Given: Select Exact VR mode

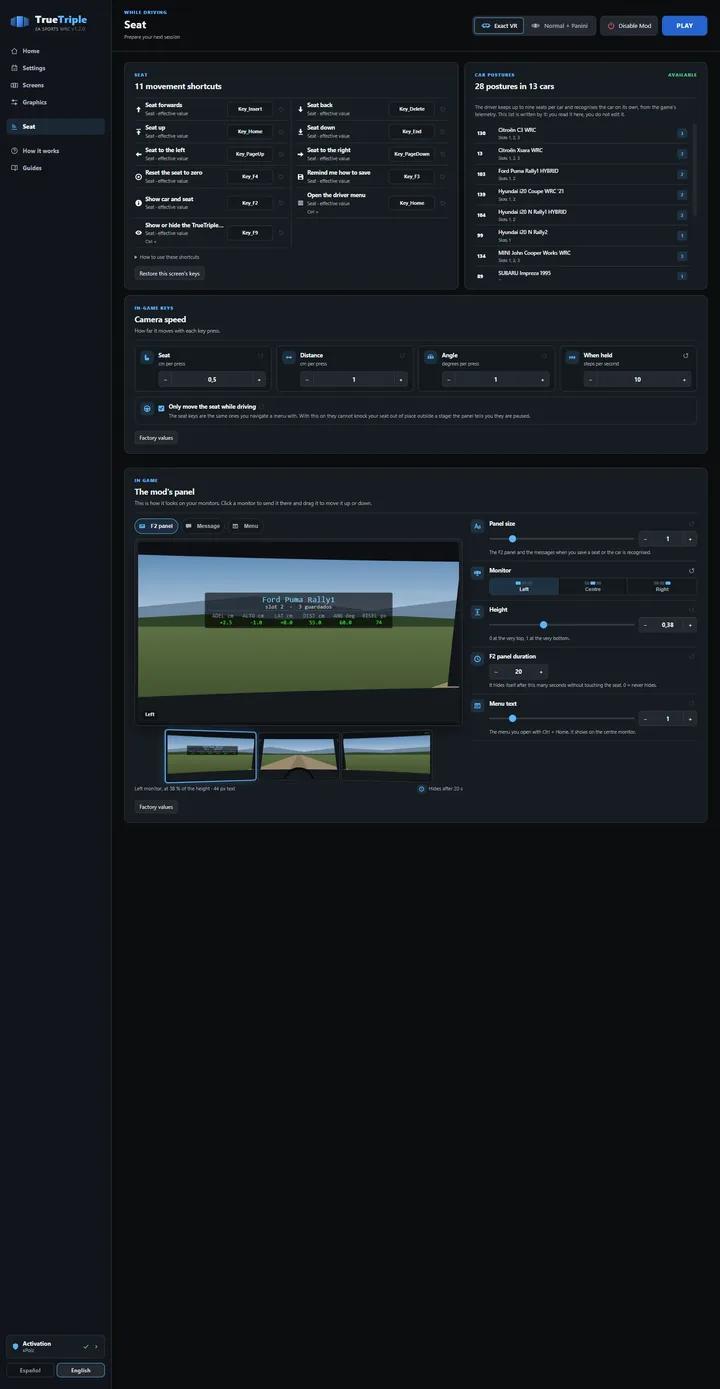Looking at the screenshot, I should click(x=499, y=26).
